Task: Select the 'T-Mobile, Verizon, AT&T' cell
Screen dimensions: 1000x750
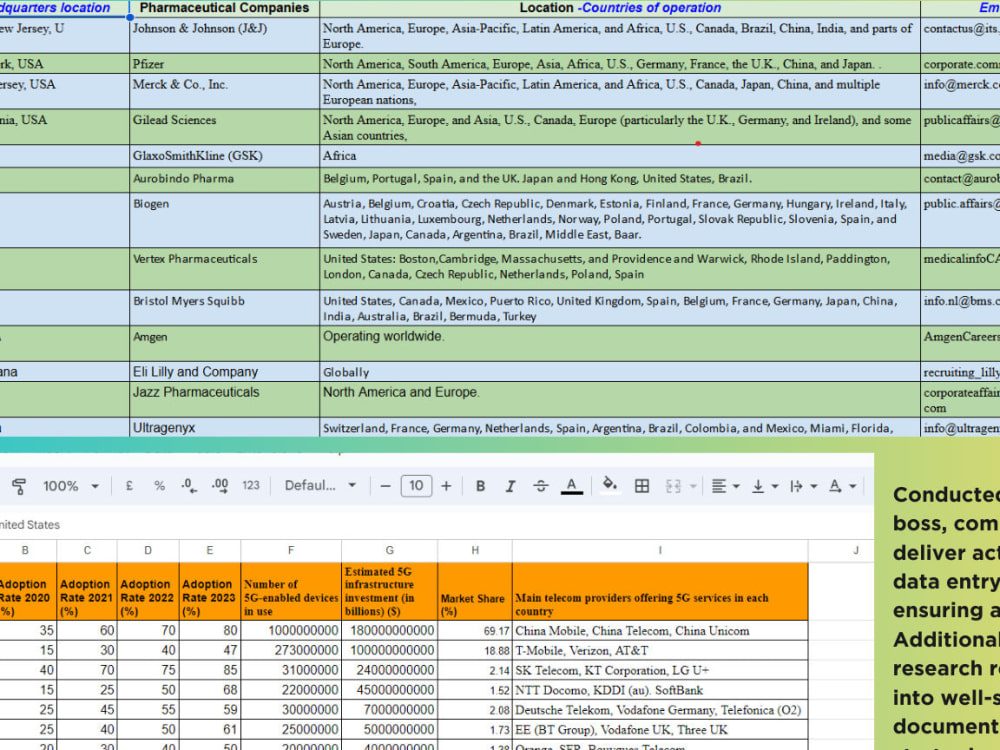Action: (660, 651)
